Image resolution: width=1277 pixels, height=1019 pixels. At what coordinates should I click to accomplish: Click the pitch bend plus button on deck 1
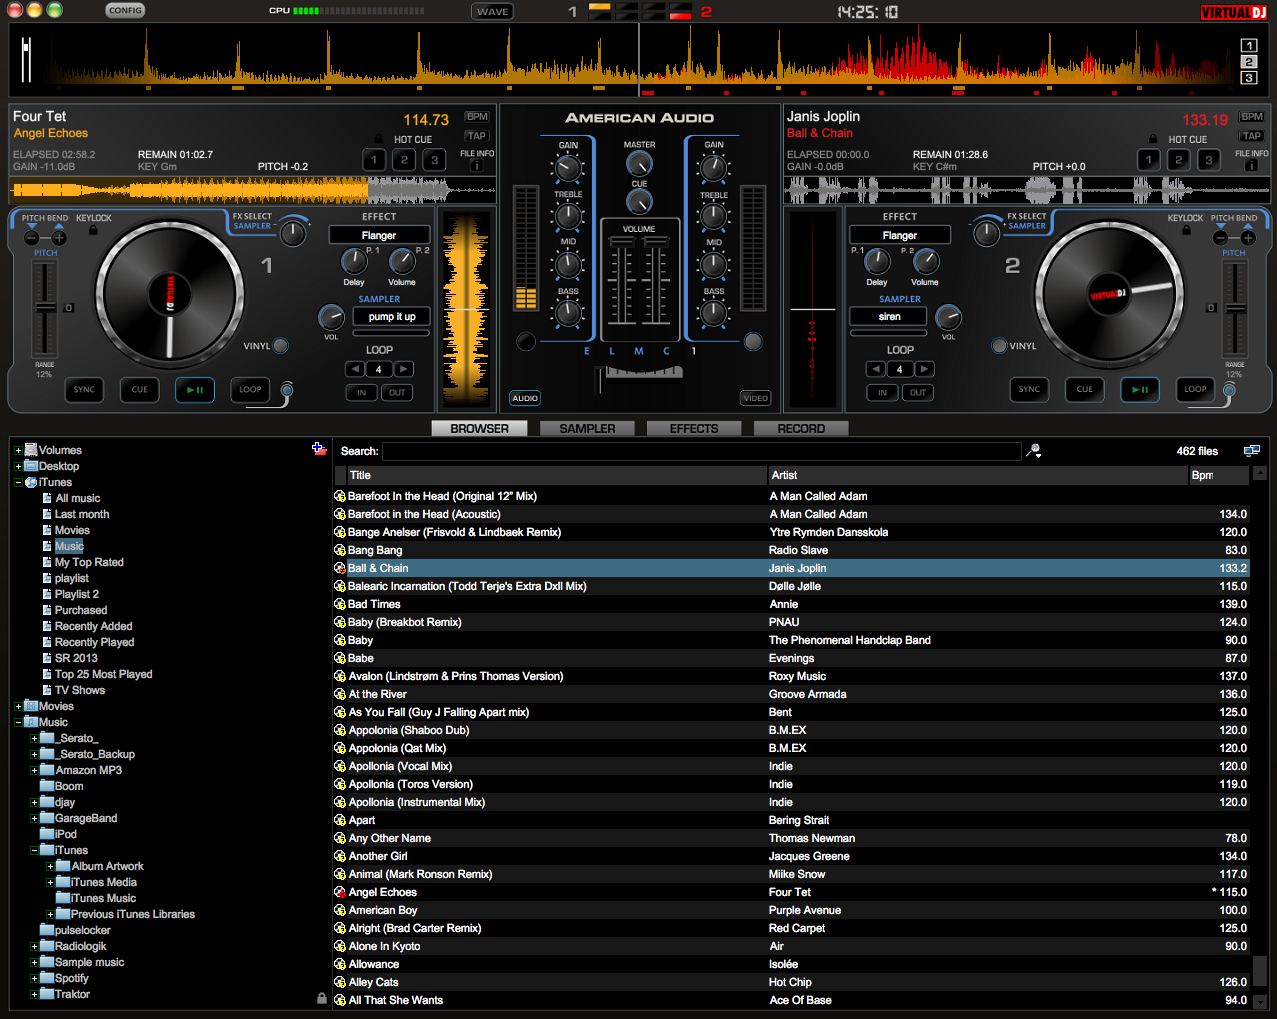pos(59,238)
